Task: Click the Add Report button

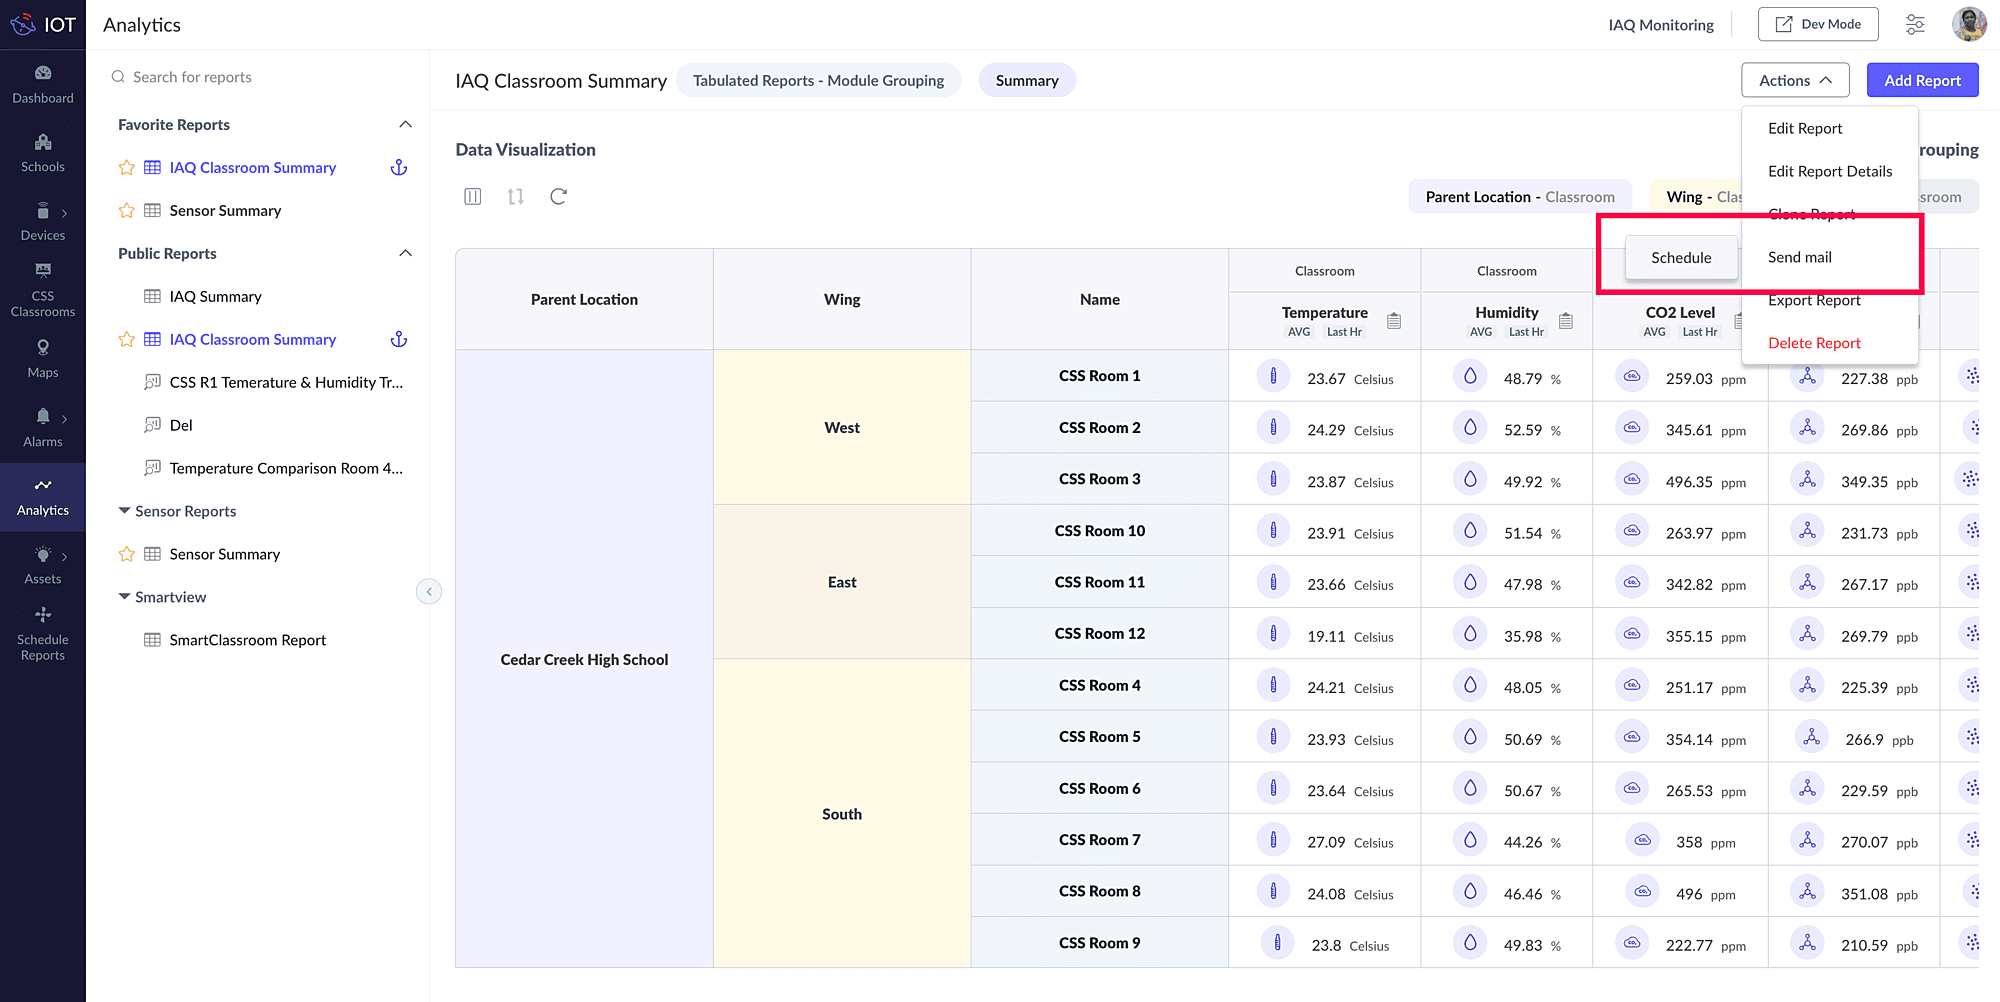Action: [x=1922, y=81]
